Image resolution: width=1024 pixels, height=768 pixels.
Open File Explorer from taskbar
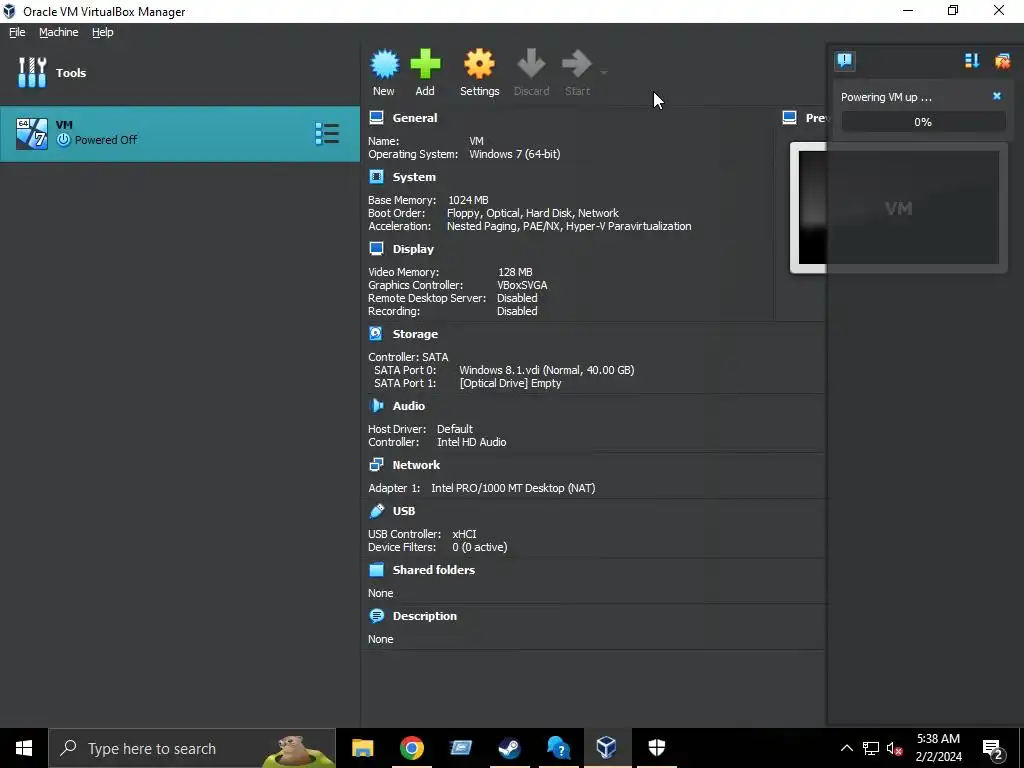click(x=362, y=748)
